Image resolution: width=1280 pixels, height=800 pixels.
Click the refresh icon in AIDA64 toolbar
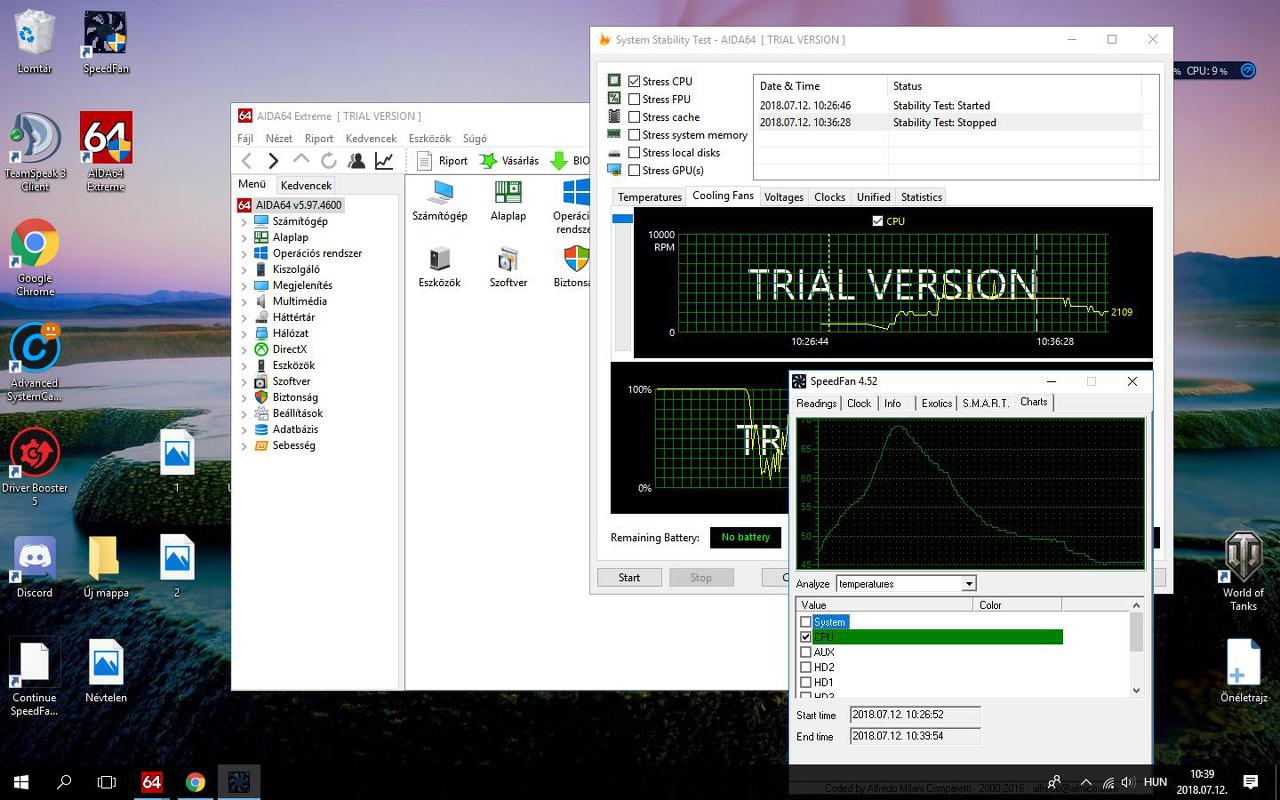(x=328, y=161)
